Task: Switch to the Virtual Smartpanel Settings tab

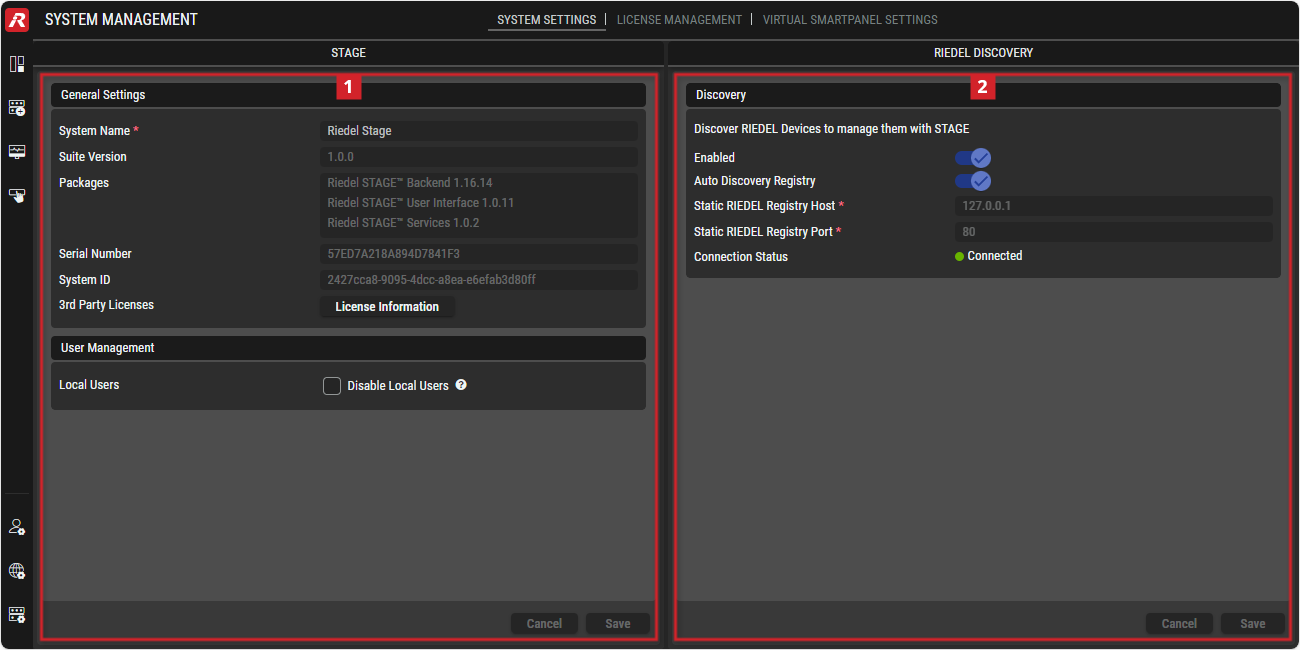Action: point(850,20)
